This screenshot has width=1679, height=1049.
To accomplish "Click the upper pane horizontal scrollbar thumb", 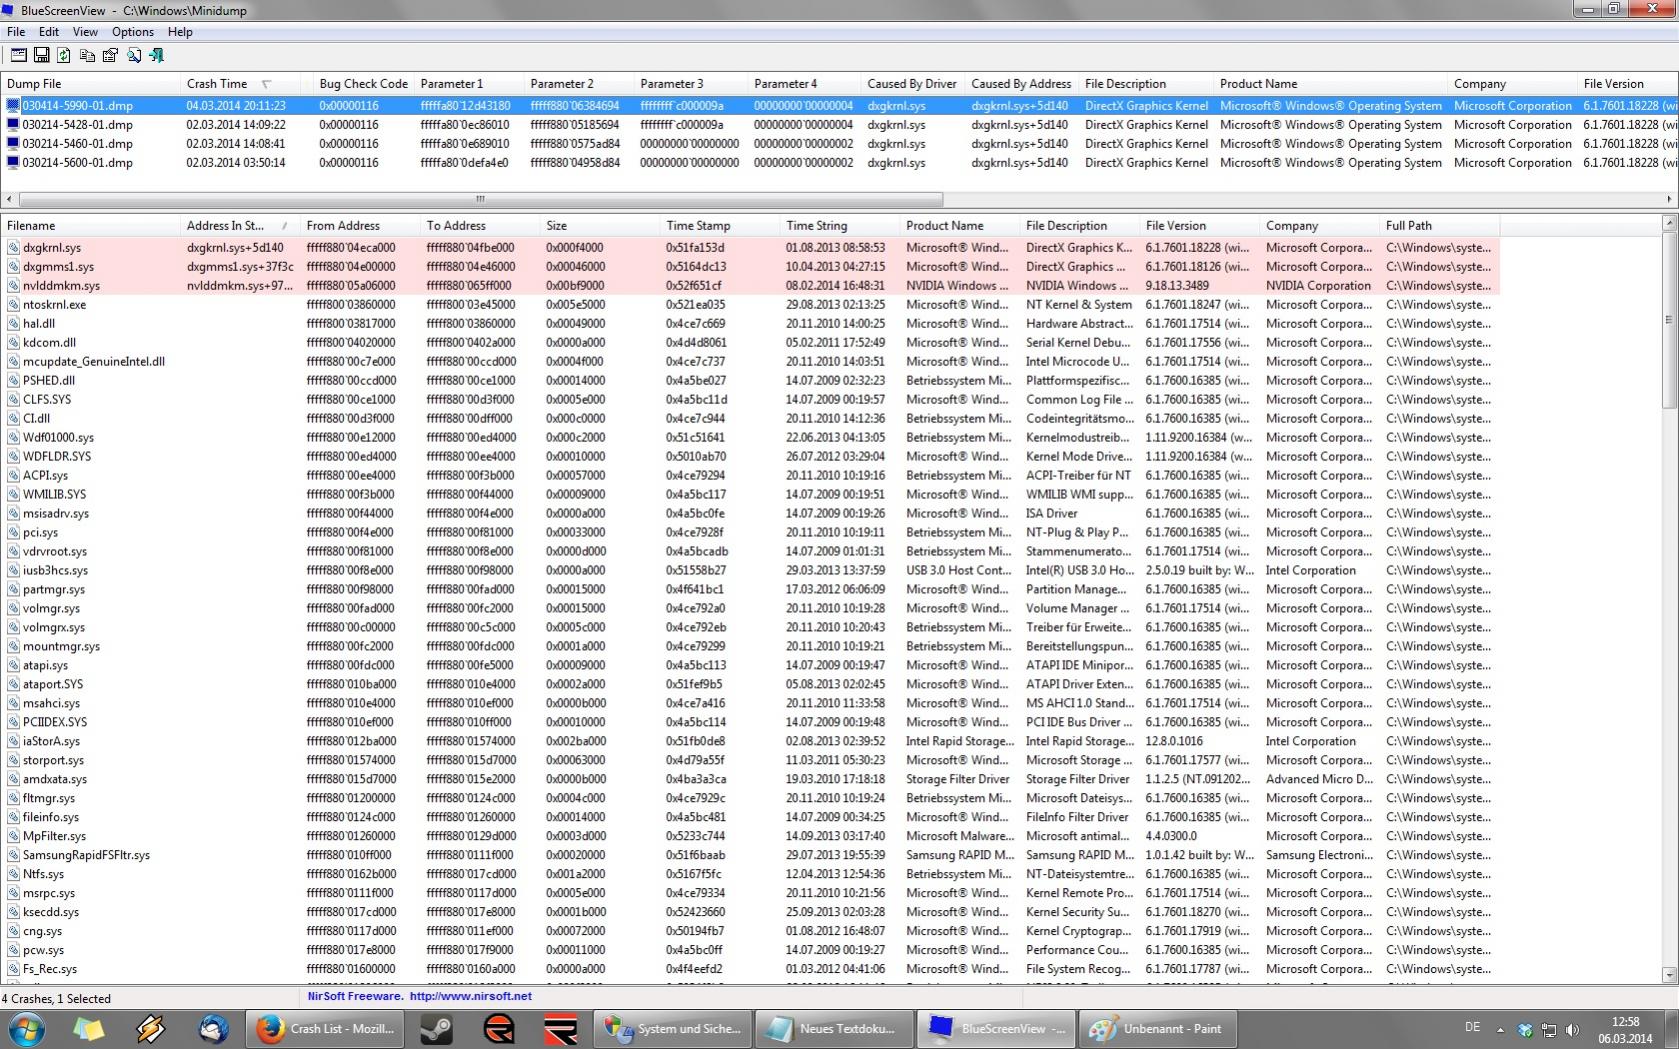I will (481, 199).
